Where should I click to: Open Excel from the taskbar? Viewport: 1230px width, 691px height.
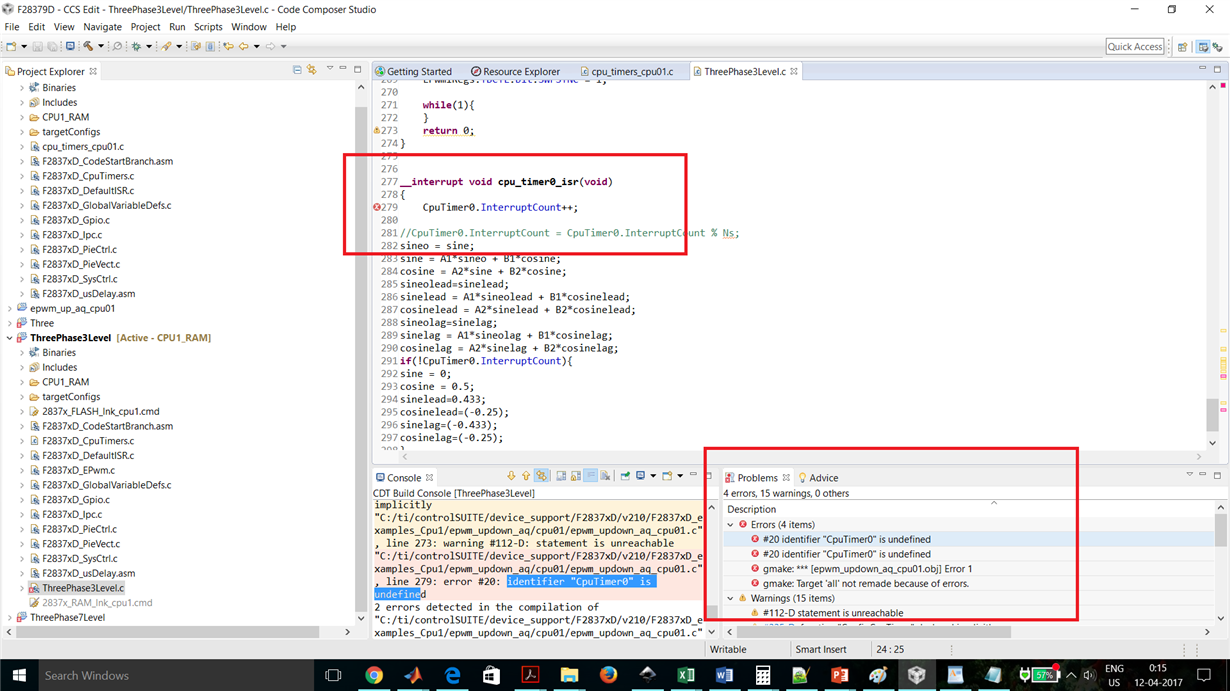685,675
